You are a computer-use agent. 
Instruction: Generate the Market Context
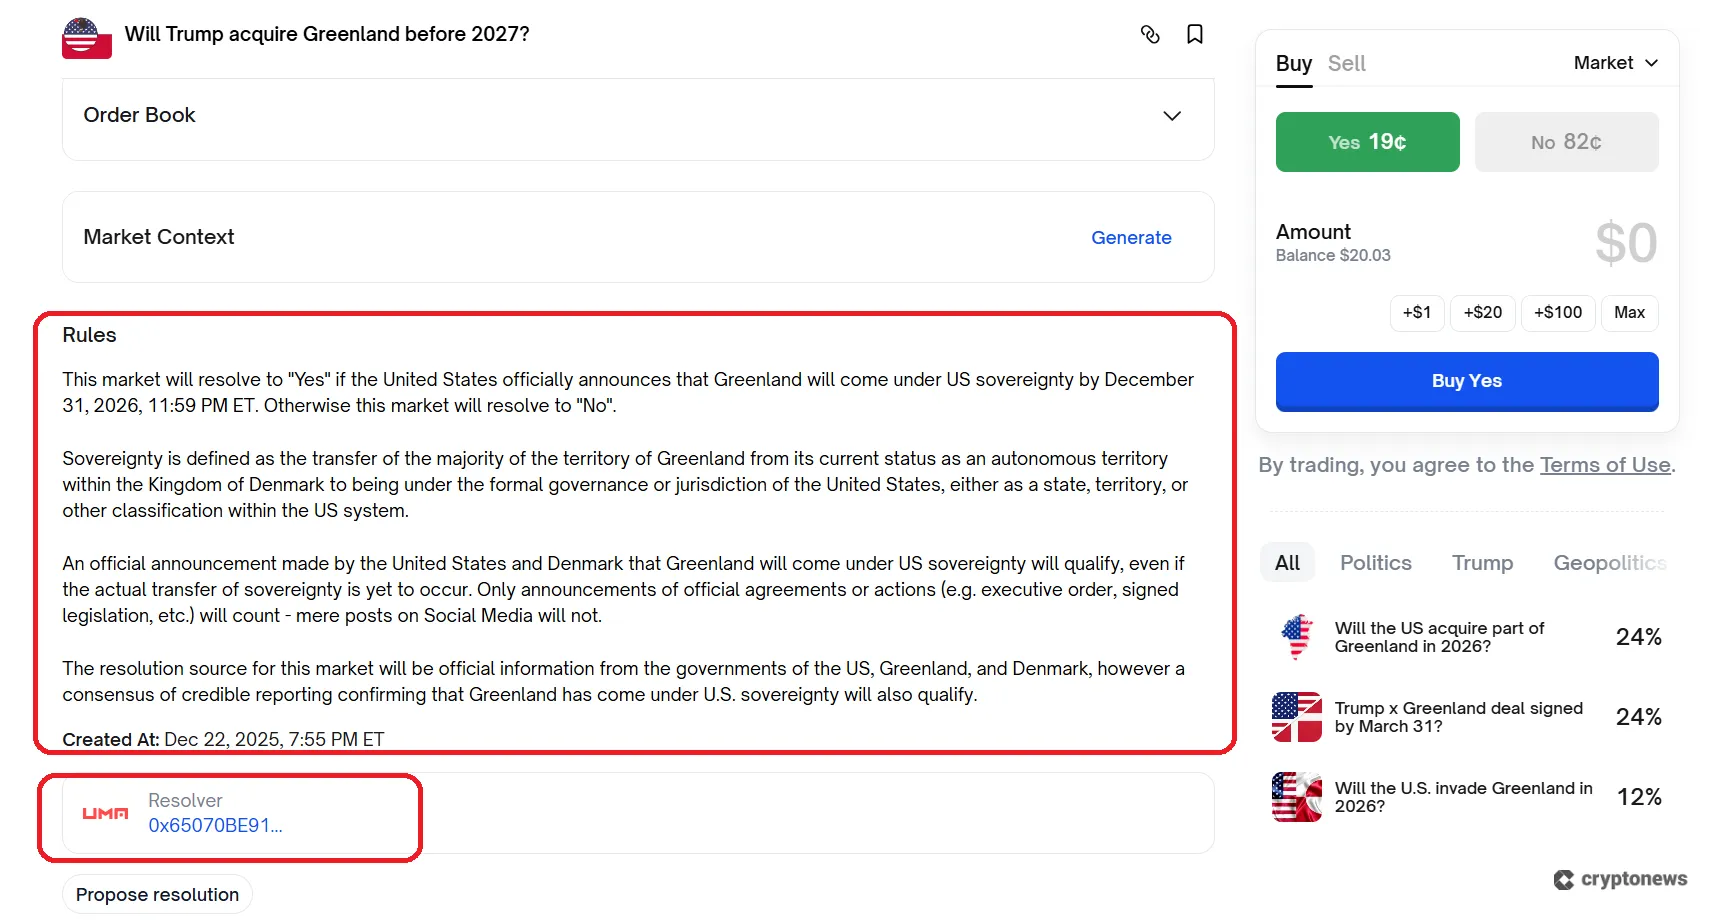[1131, 238]
